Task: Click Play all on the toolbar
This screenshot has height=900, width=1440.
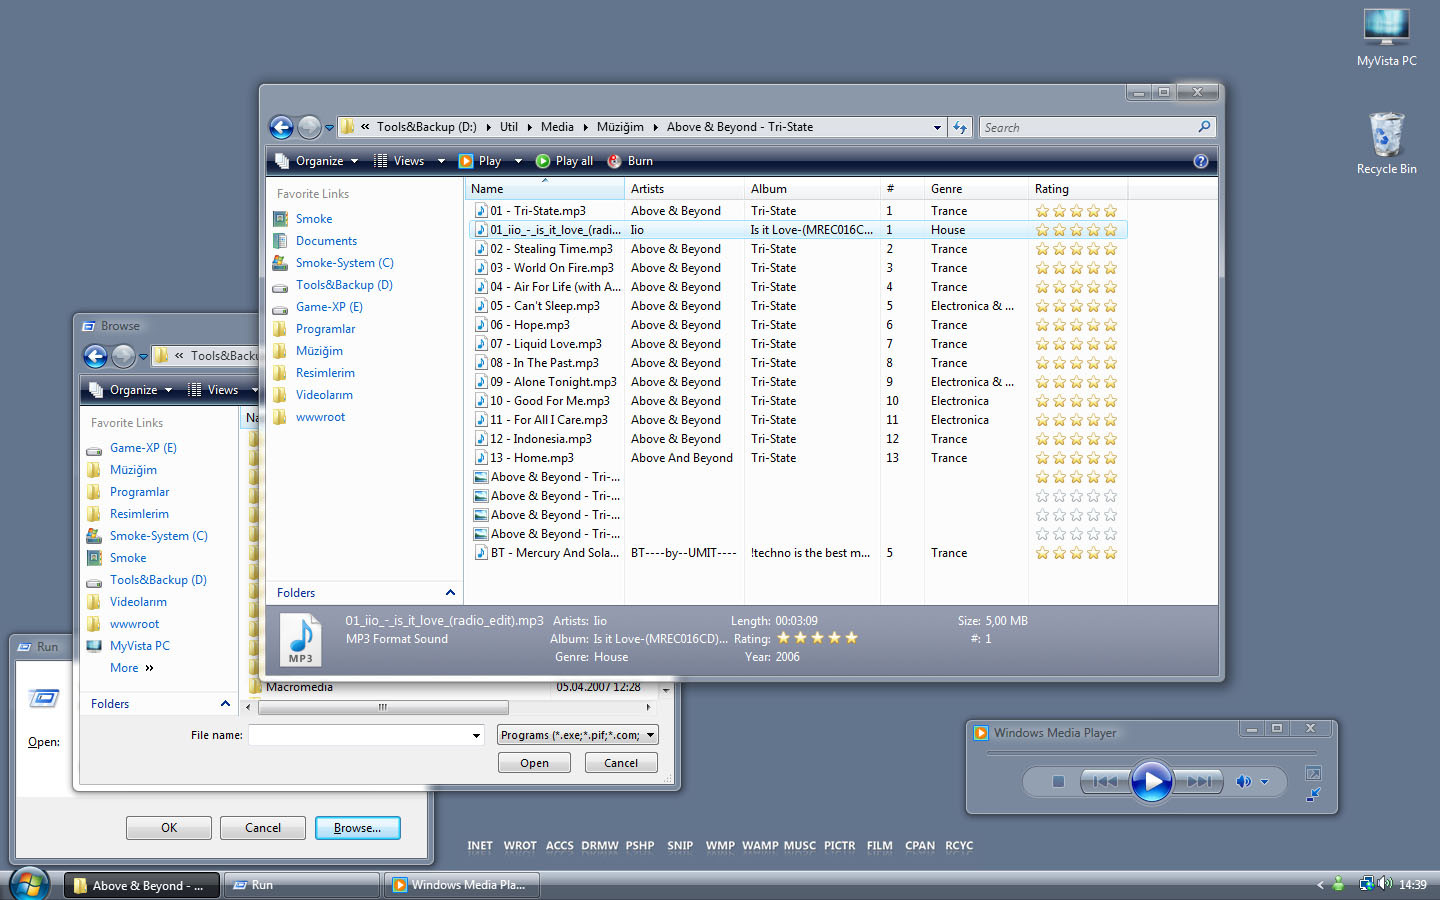Action: click(565, 161)
